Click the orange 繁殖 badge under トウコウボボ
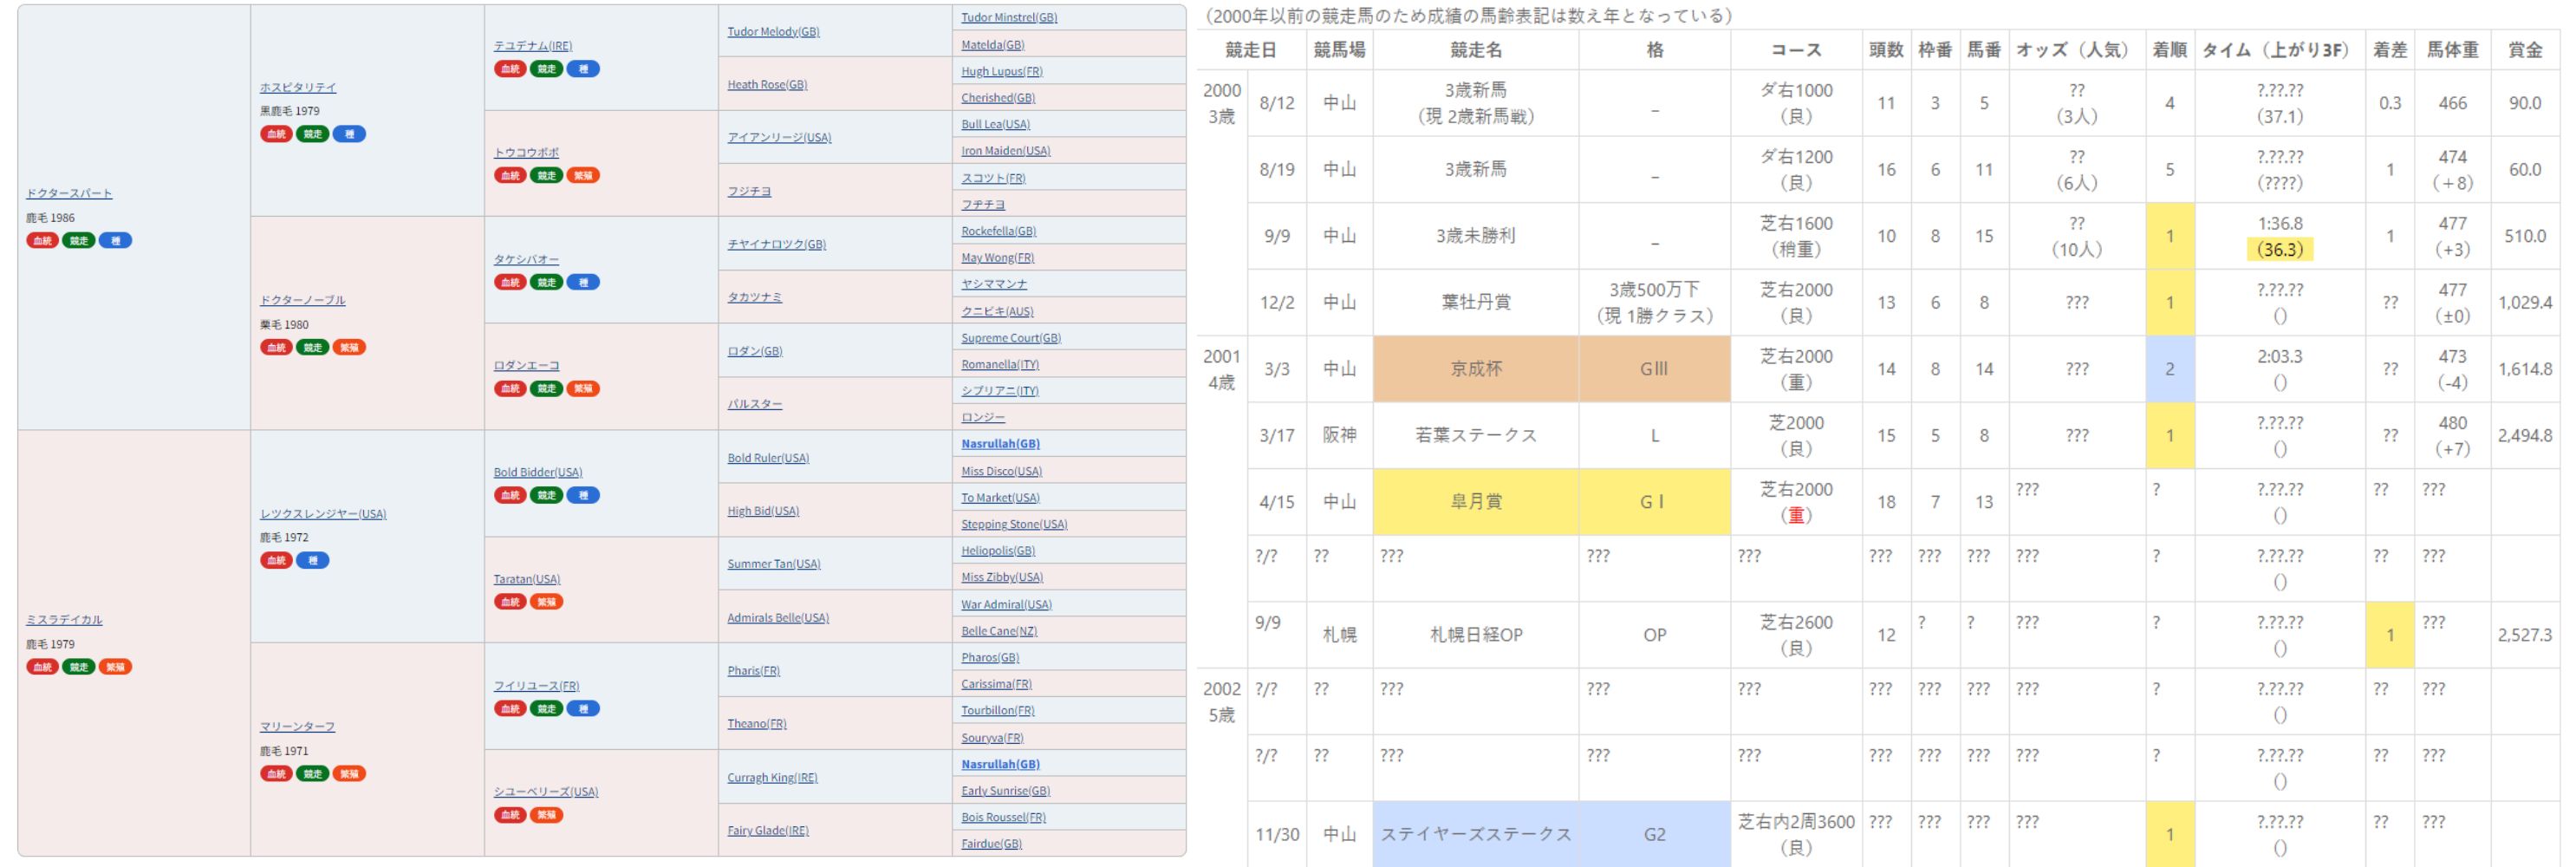Screen dimensions: 2576x867 tap(582, 175)
